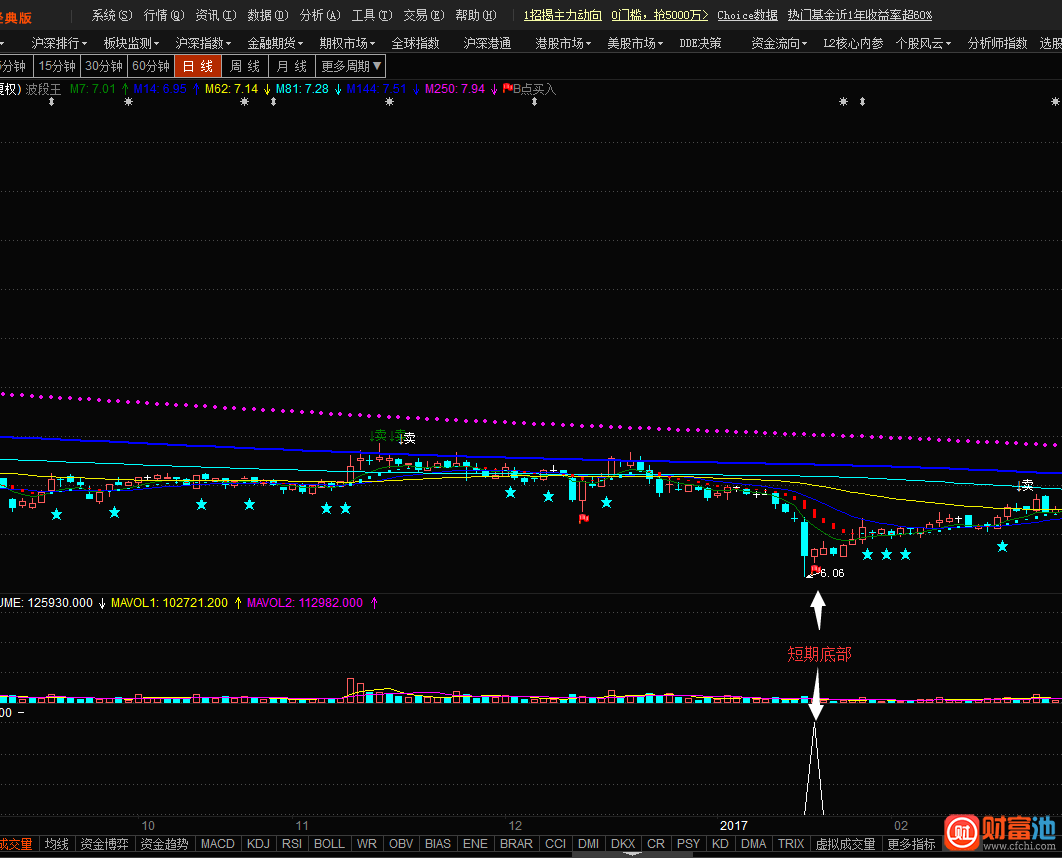Screen dimensions: 1062x858
Task: Click the 财富池 logo in bottom corner
Action: pos(1002,828)
